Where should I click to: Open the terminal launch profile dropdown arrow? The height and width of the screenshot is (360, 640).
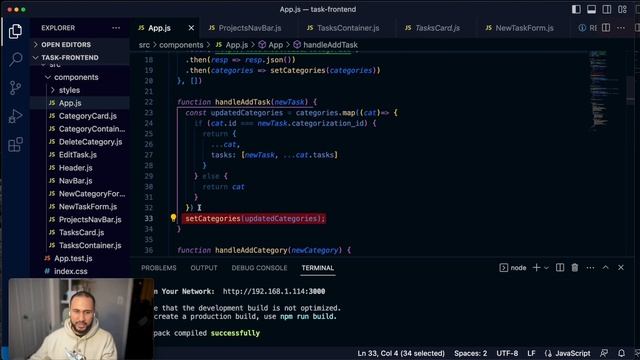pos(547,268)
